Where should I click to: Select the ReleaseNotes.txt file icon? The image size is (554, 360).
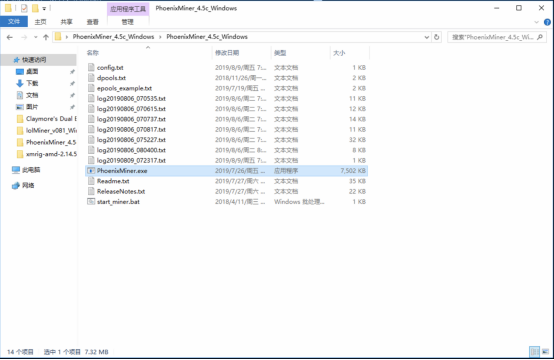pos(91,191)
